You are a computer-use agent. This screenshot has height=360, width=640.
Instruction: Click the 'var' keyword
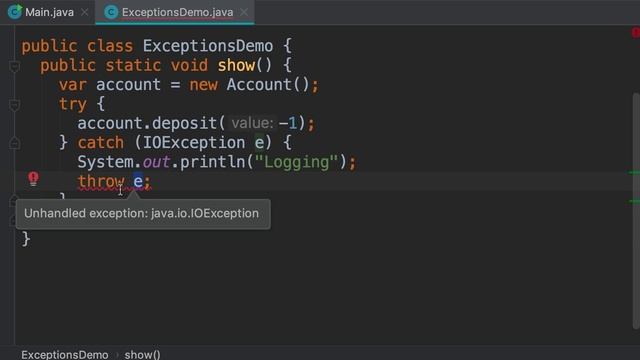point(73,84)
